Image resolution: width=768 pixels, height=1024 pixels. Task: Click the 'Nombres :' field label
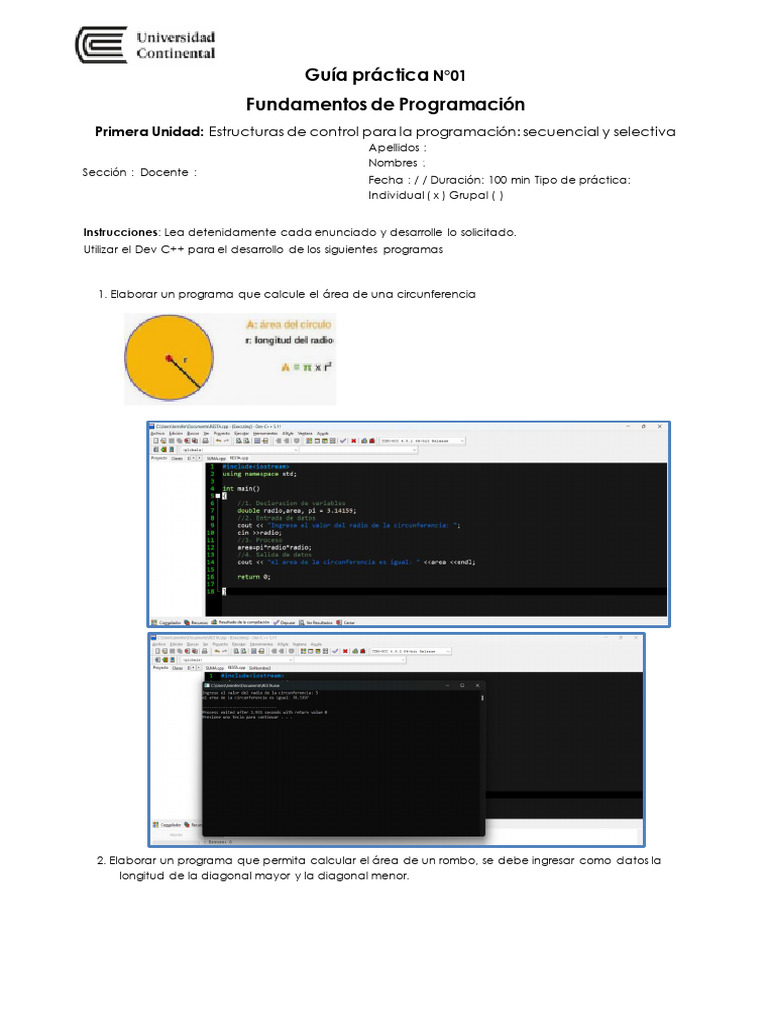pyautogui.click(x=396, y=163)
